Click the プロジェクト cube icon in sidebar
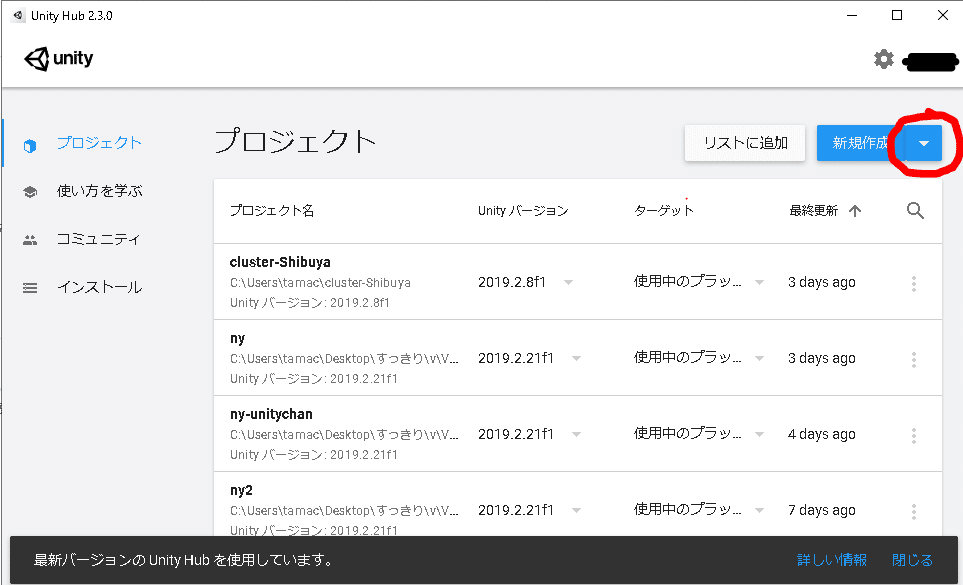This screenshot has height=585, width=963. 30,144
